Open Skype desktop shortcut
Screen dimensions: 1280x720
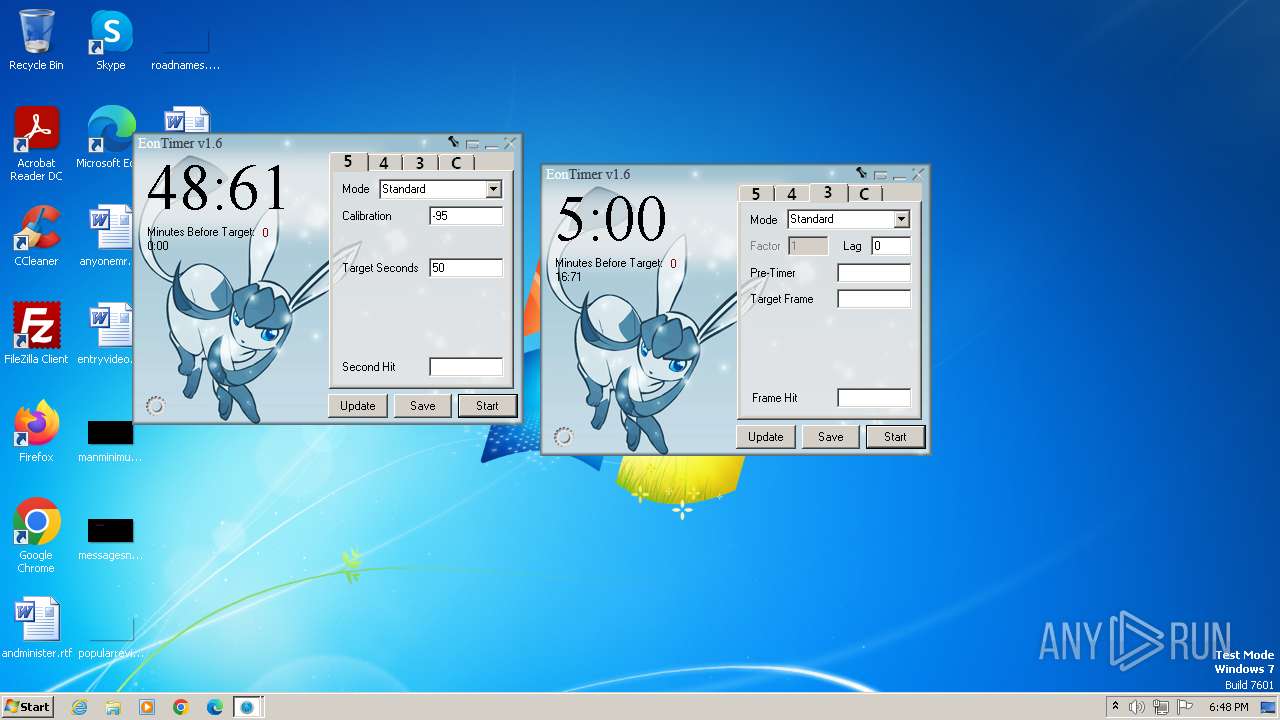click(110, 40)
